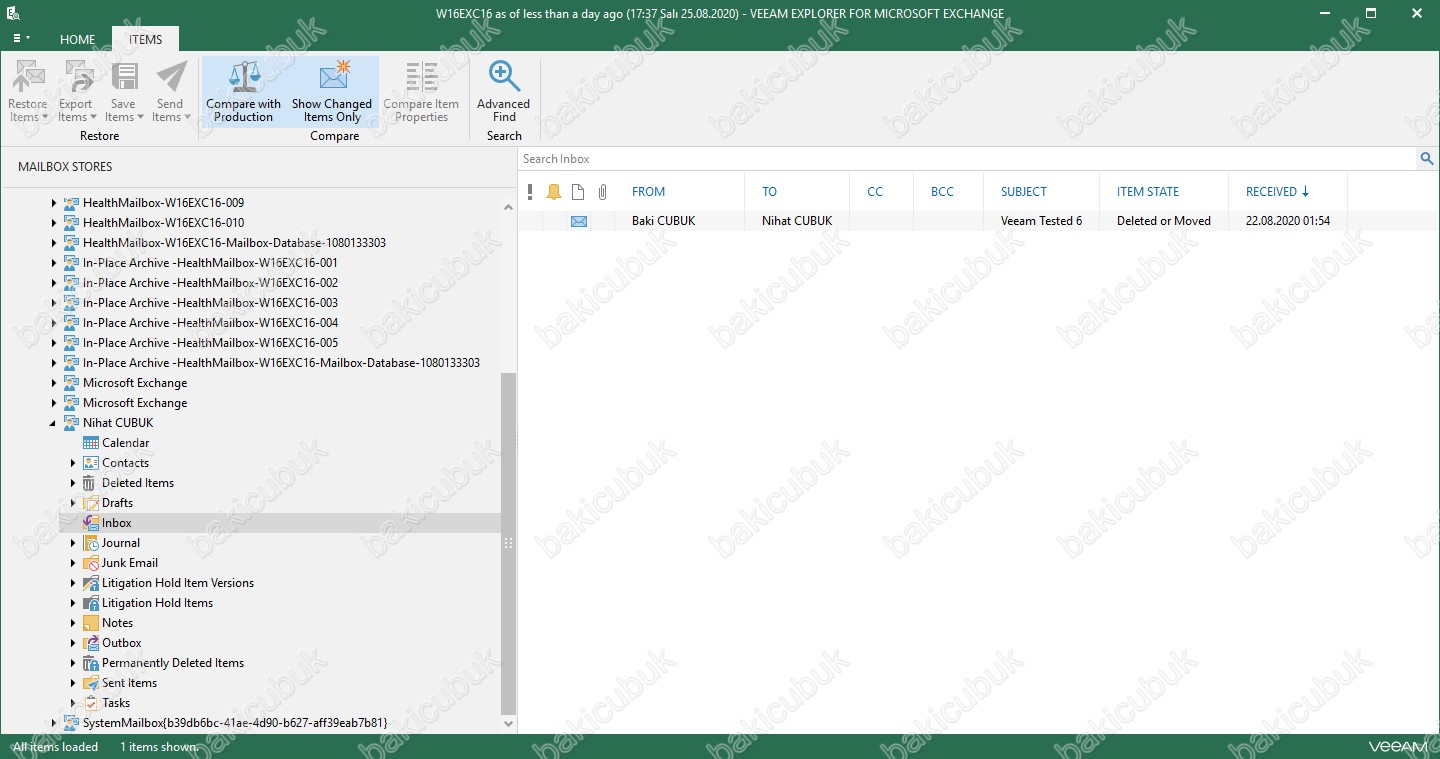Click the pane splitter grip handle
The width and height of the screenshot is (1440, 759).
click(x=508, y=543)
